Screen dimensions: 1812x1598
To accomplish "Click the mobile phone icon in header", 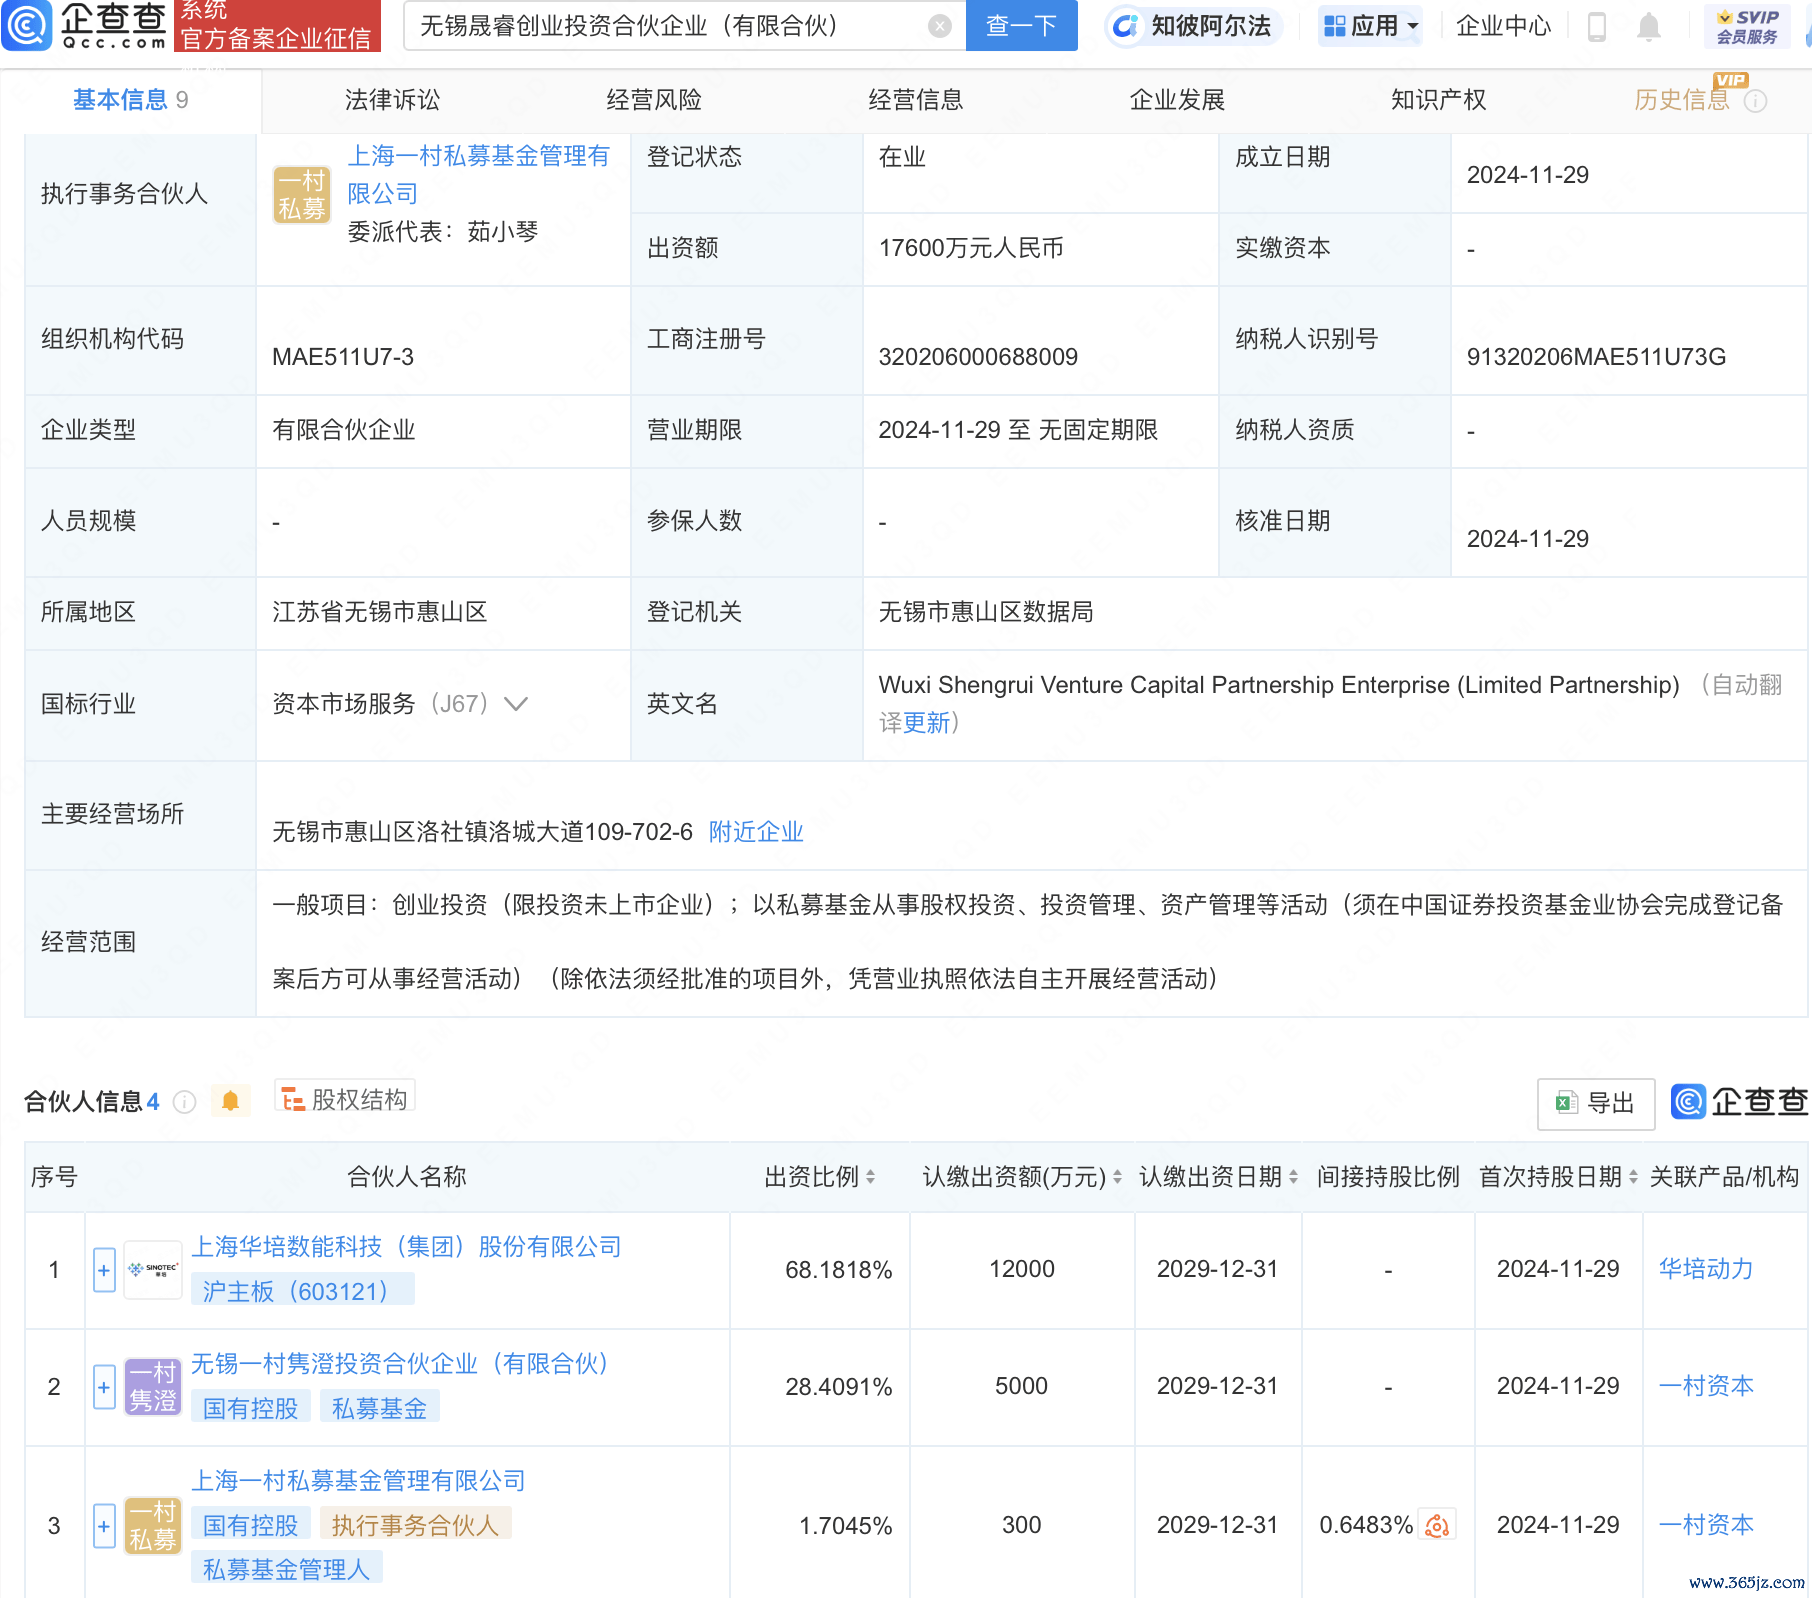I will (1597, 27).
